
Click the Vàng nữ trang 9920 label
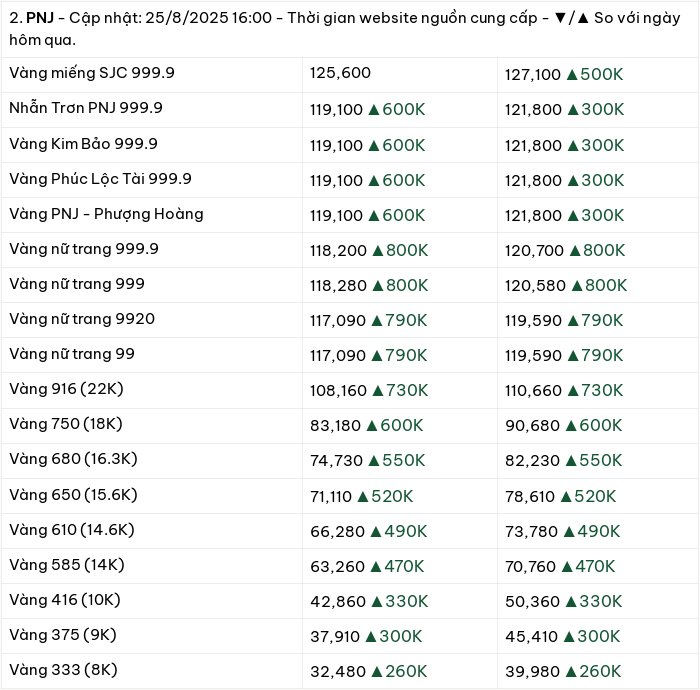pyautogui.click(x=82, y=319)
